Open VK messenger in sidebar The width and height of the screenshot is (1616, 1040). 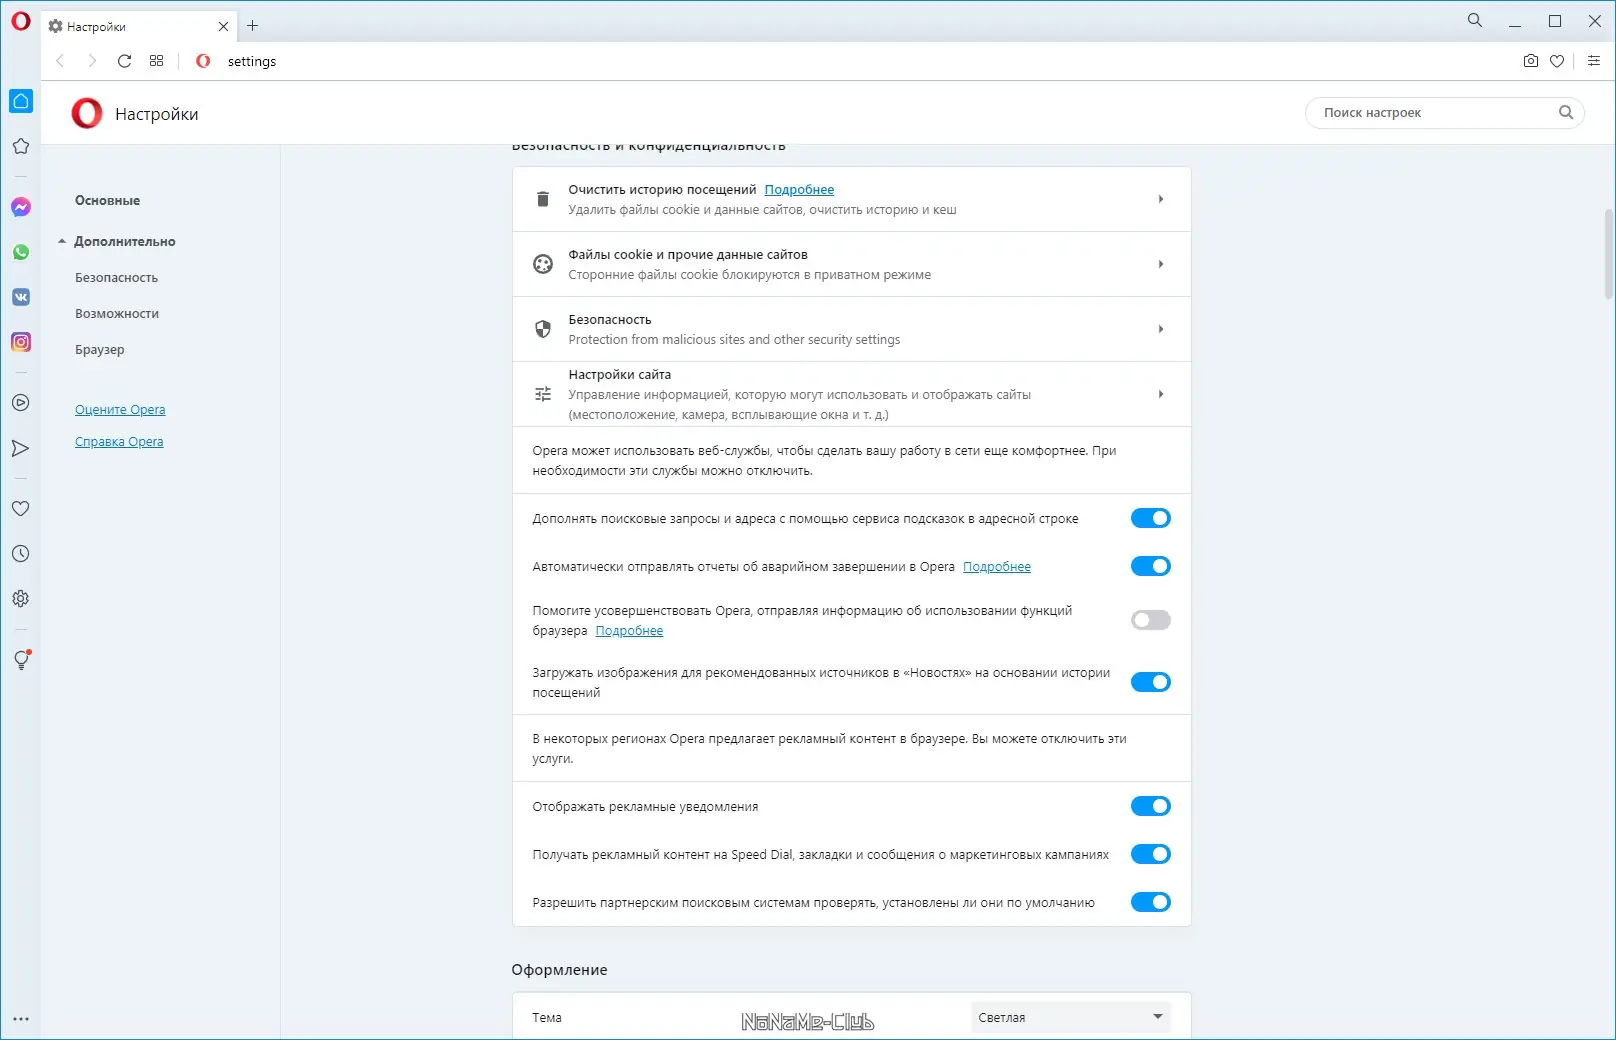[21, 297]
